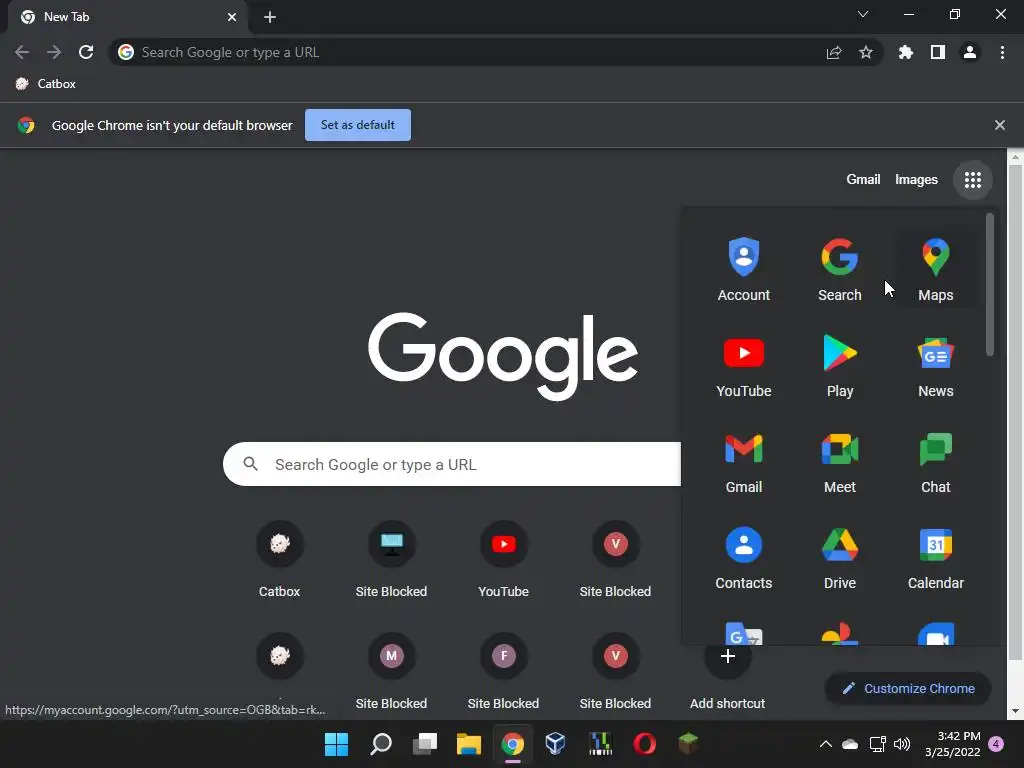
Task: Go back with the back arrow
Action: point(22,52)
